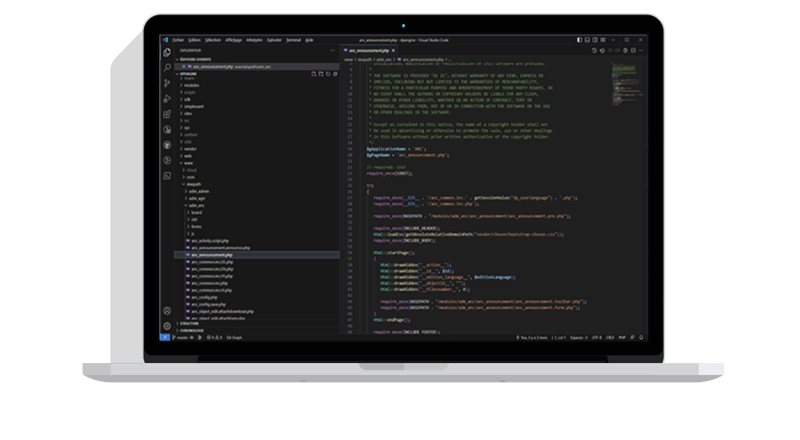
Task: Open the Fichier menu
Action: tap(178, 40)
